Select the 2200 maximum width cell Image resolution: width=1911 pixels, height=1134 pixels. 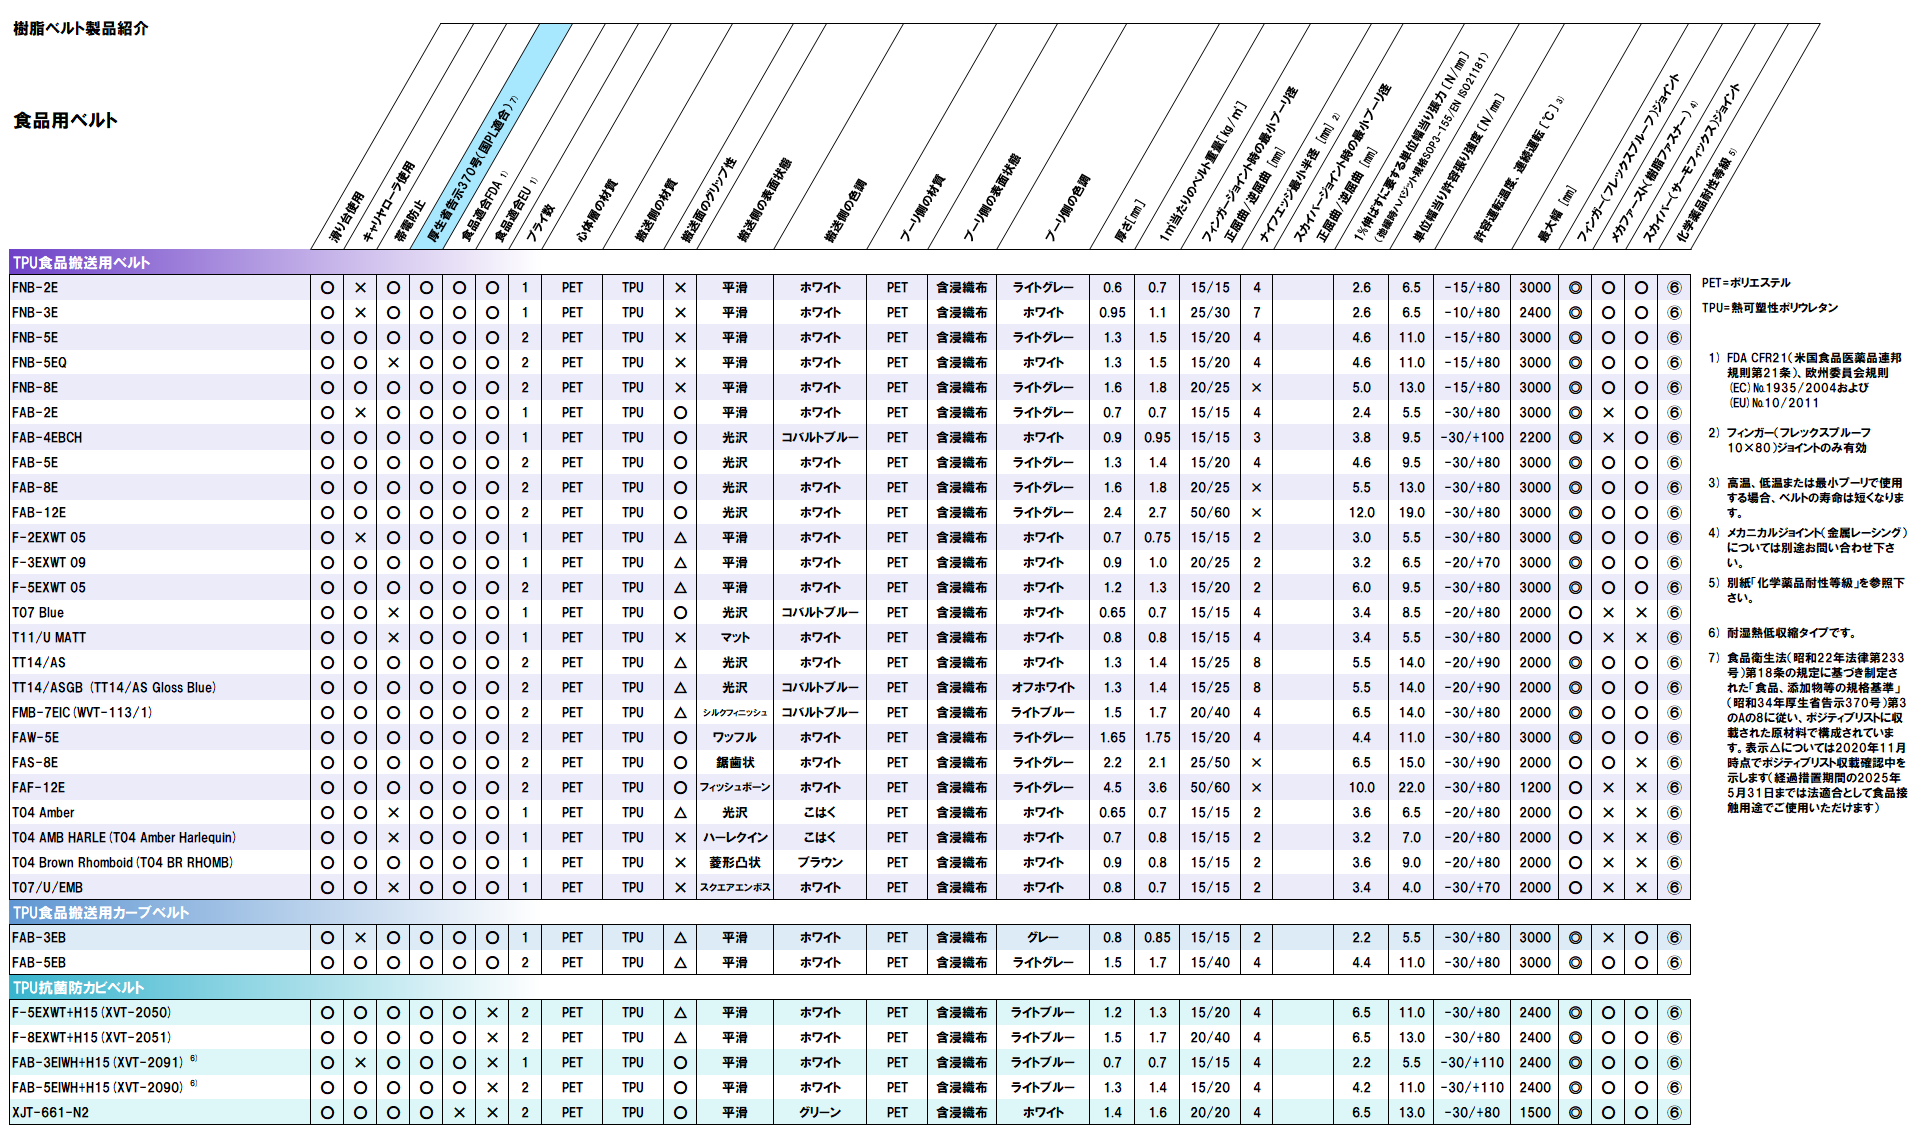tap(1535, 438)
